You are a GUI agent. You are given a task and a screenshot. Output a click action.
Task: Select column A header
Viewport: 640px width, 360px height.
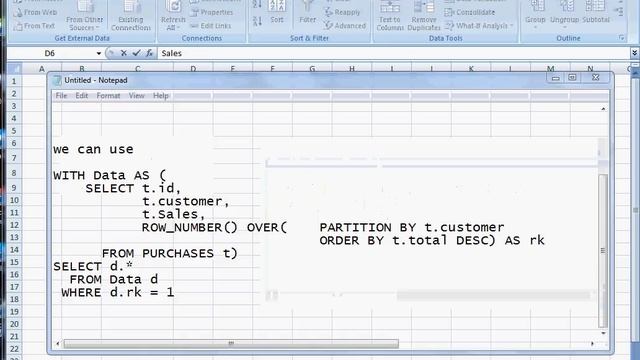(41, 69)
